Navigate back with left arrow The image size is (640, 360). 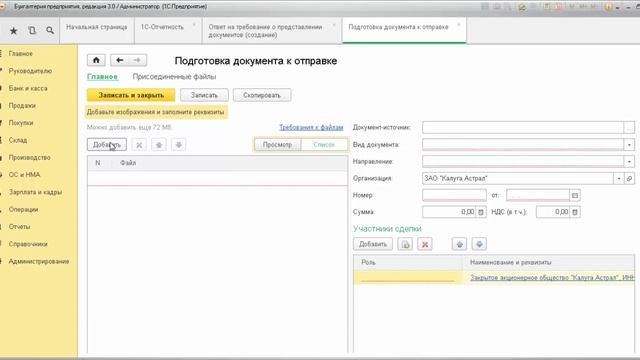(x=120, y=60)
